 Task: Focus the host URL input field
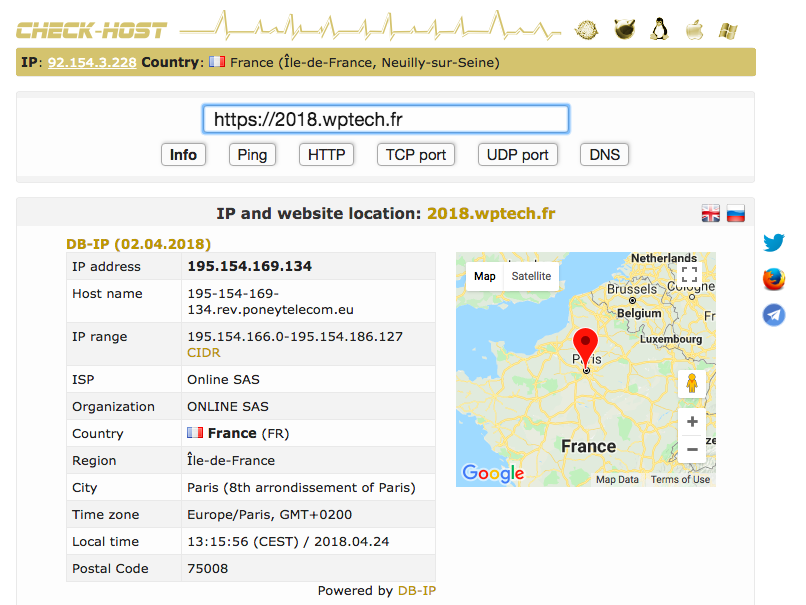386,119
